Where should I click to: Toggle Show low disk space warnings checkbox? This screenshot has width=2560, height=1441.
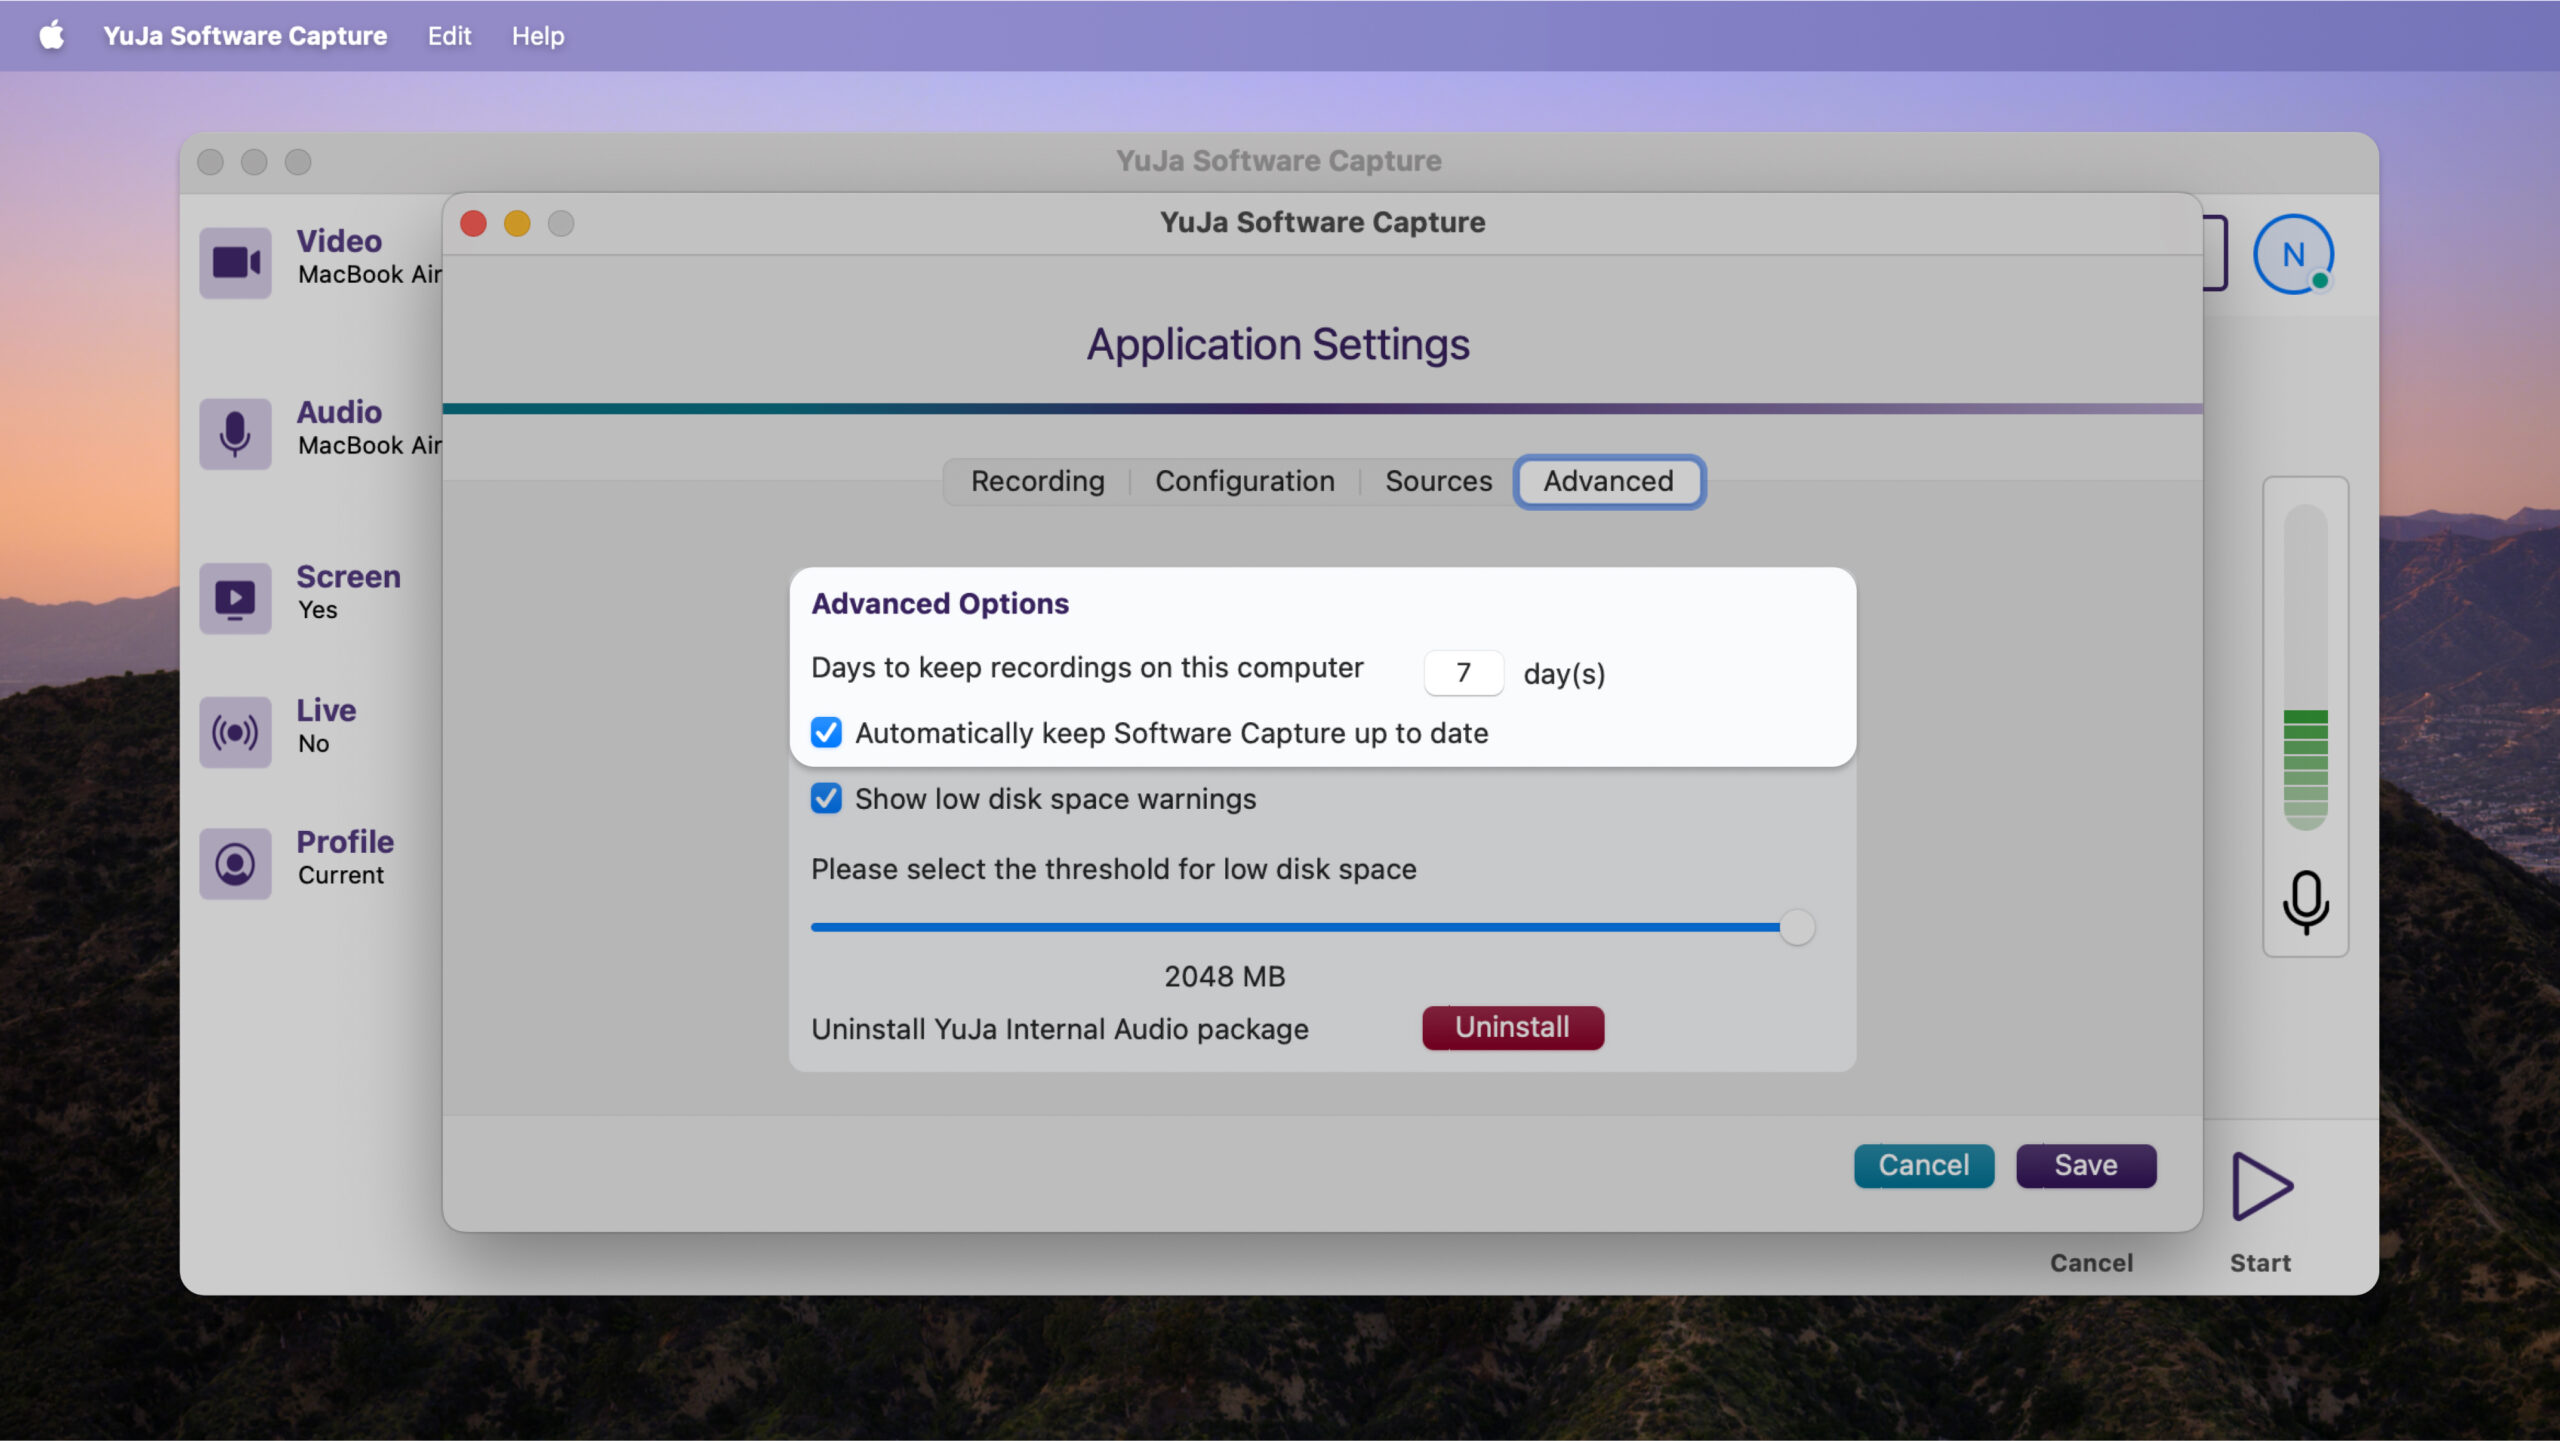826,799
